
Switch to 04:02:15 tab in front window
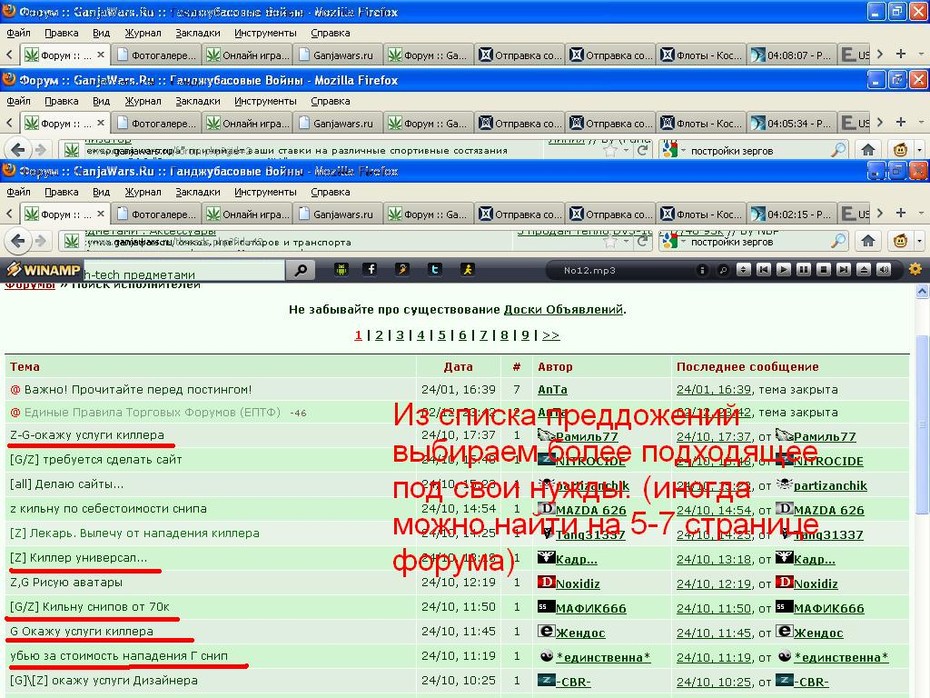click(x=792, y=214)
